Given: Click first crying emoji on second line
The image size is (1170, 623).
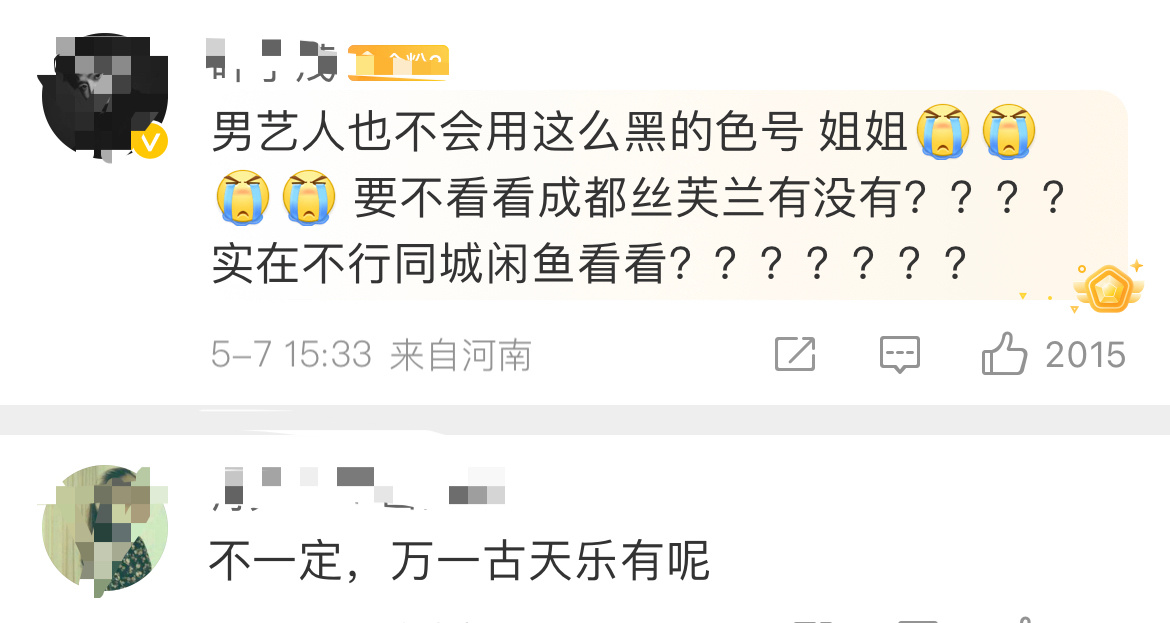Looking at the screenshot, I should coord(243,198).
